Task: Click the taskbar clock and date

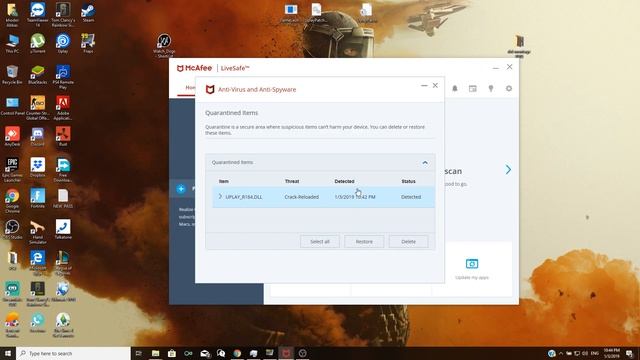Action: [x=611, y=353]
